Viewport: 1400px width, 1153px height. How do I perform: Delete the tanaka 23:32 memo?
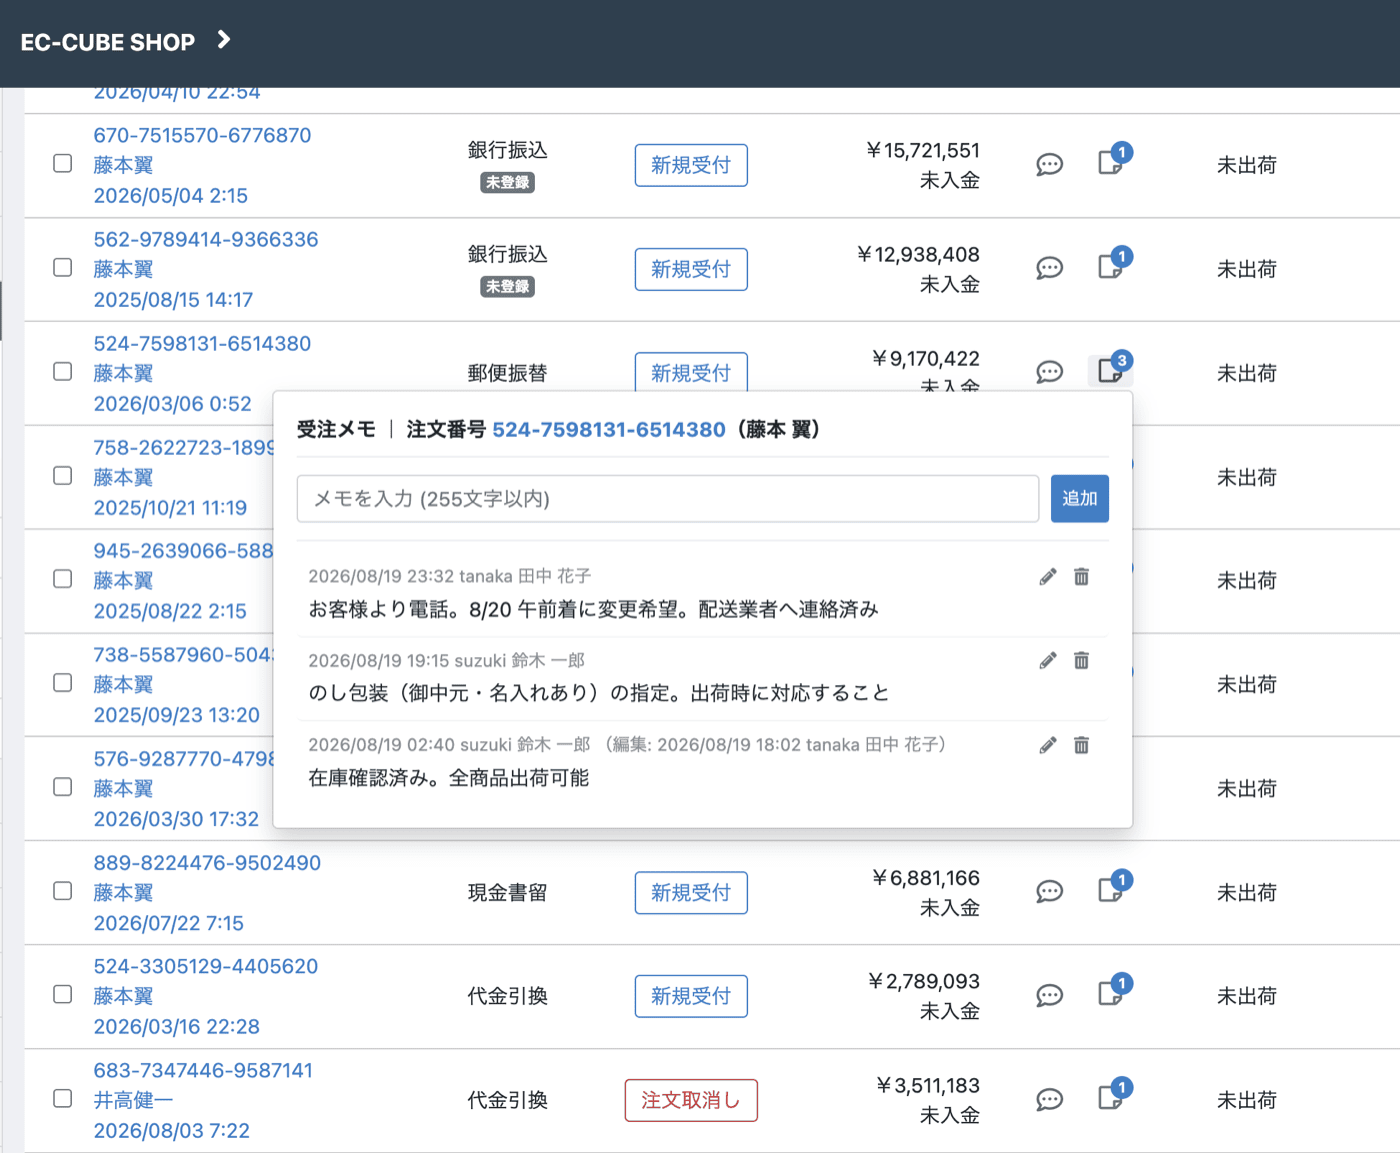point(1081,577)
